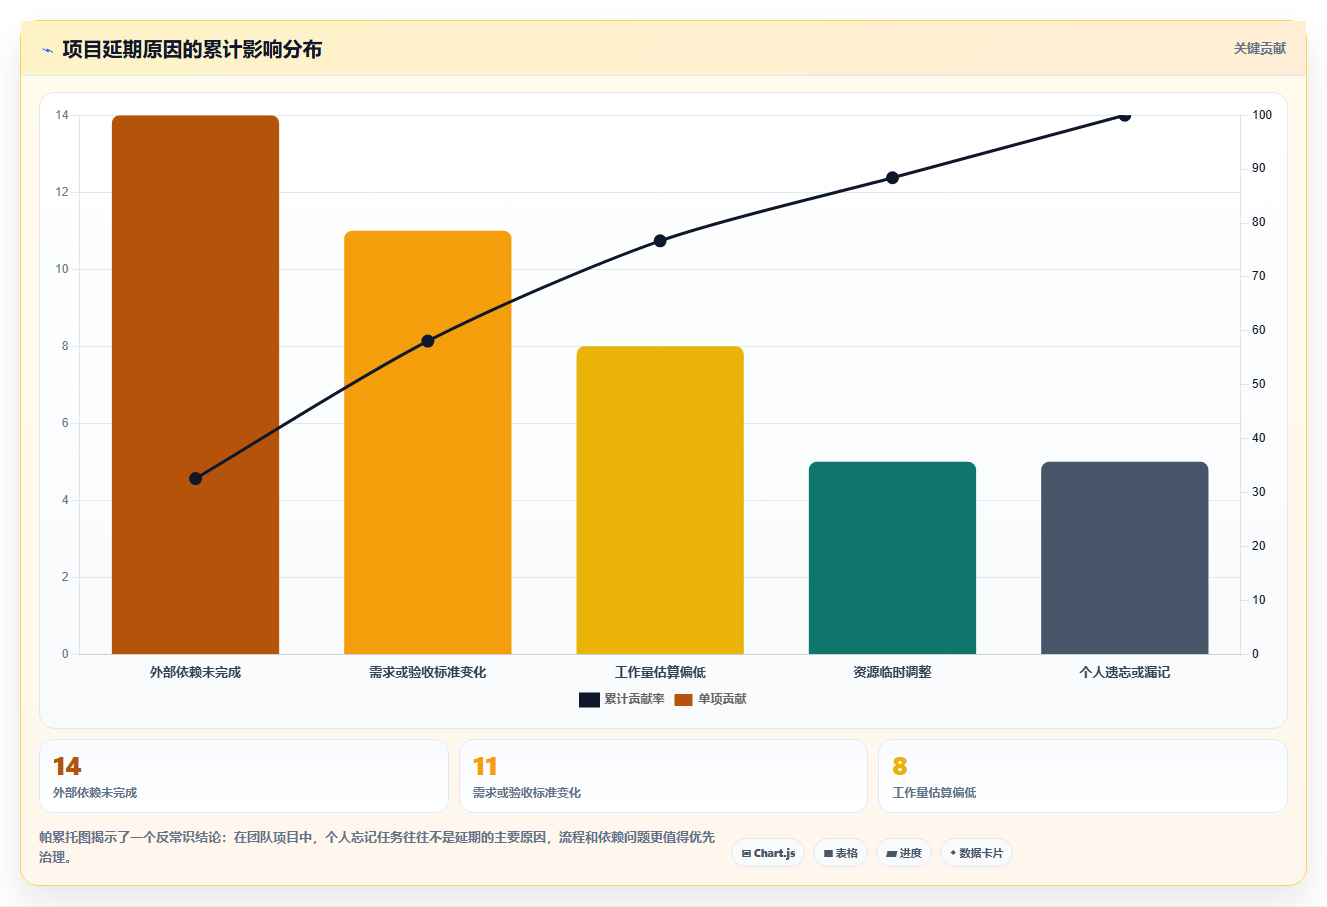The height and width of the screenshot is (907, 1327).
Task: Click the x-axis label 资源临时调整
Action: point(892,672)
